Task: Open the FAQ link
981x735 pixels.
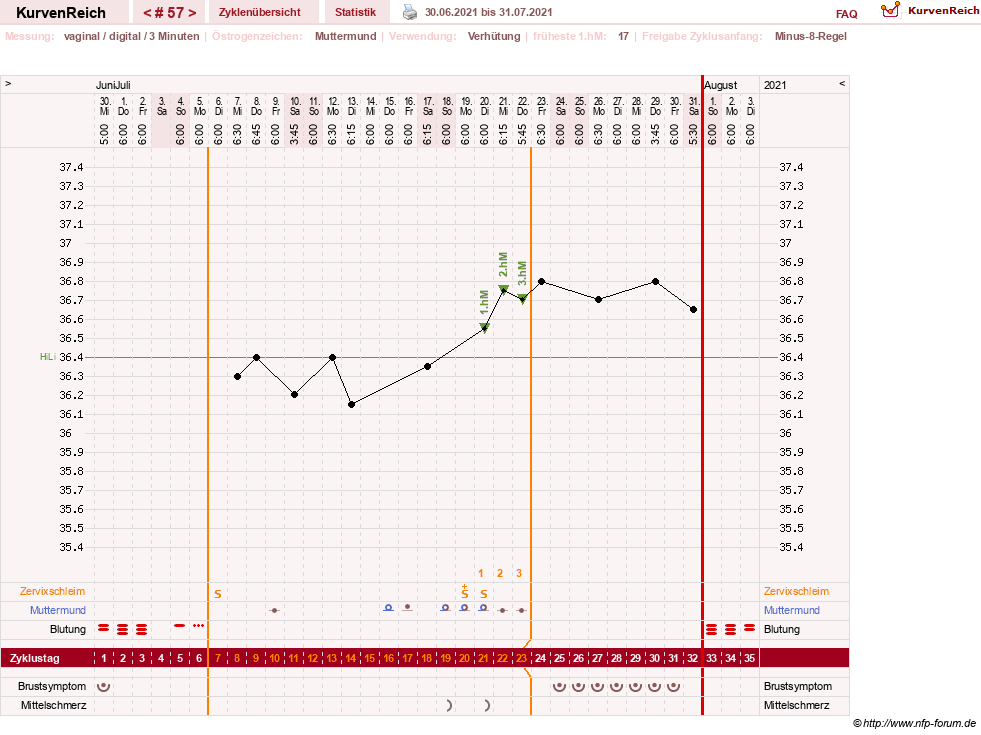Action: tap(846, 14)
